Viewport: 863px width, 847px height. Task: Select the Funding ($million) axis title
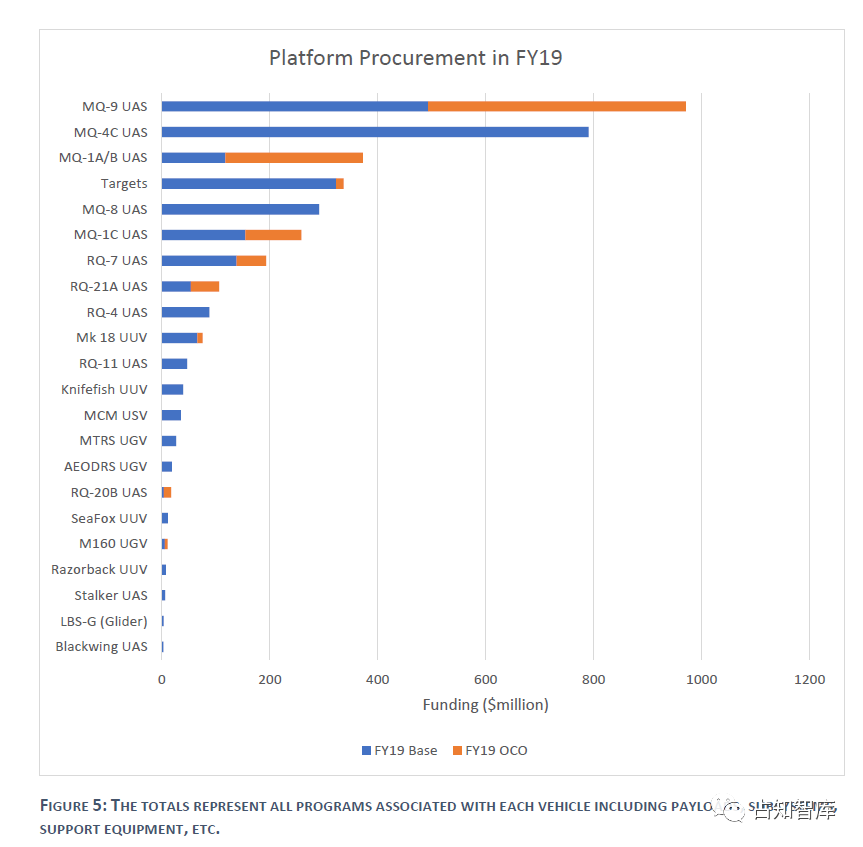pos(485,705)
